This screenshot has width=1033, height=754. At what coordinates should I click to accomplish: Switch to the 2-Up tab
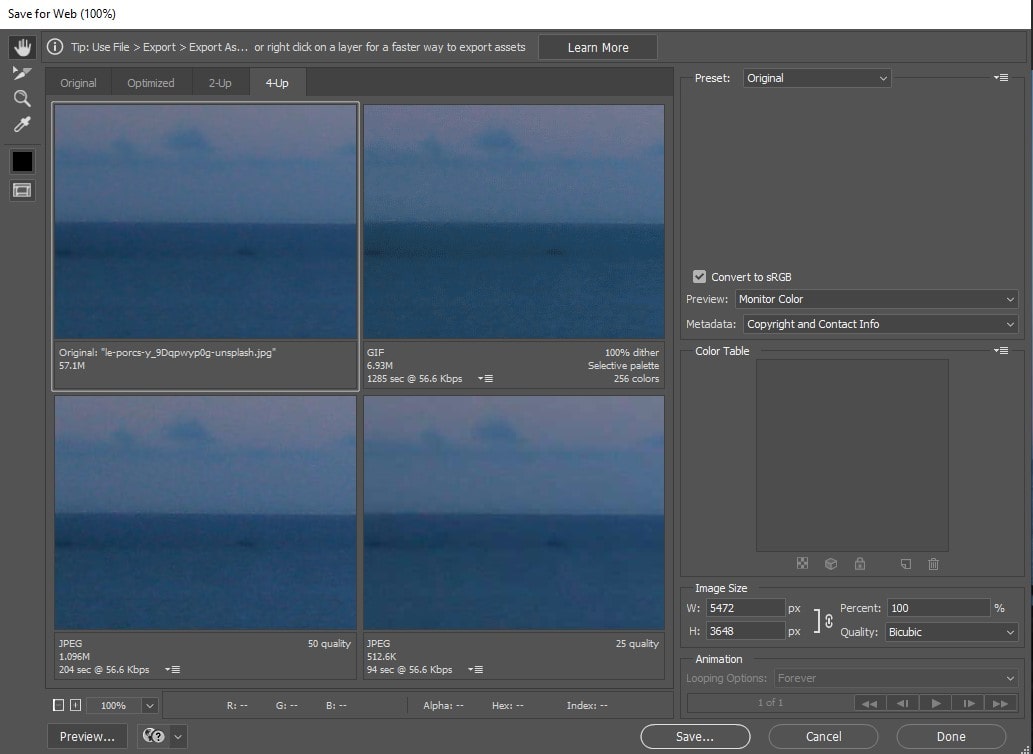pos(219,82)
